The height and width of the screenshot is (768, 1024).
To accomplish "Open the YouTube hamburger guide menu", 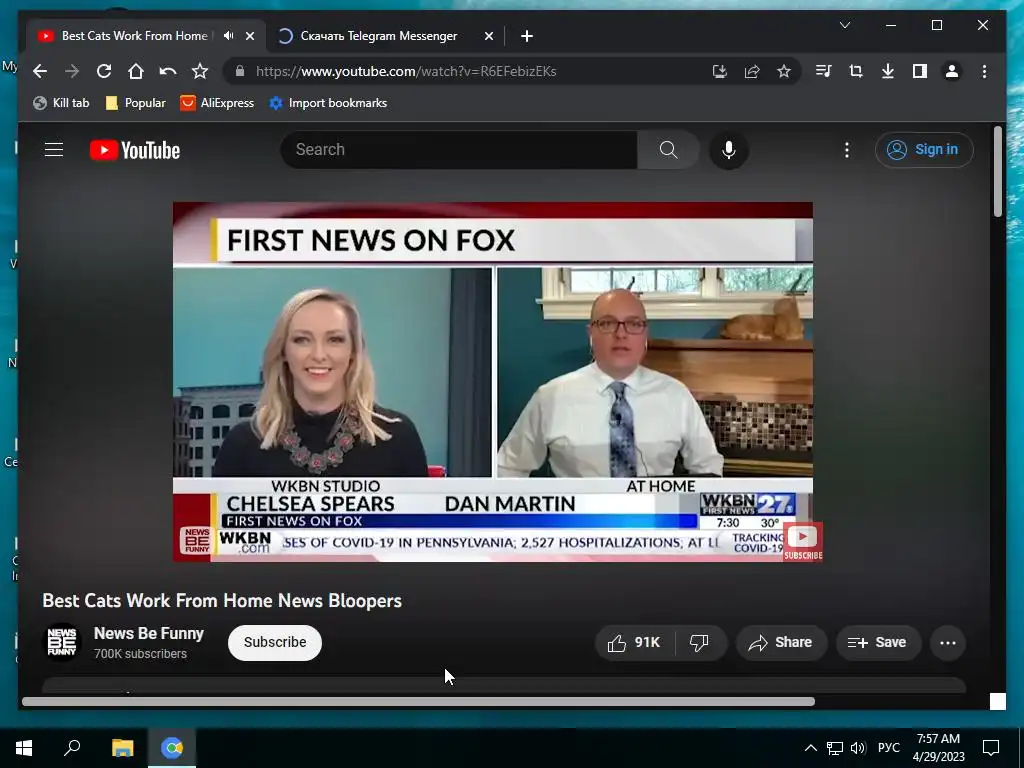I will point(54,150).
